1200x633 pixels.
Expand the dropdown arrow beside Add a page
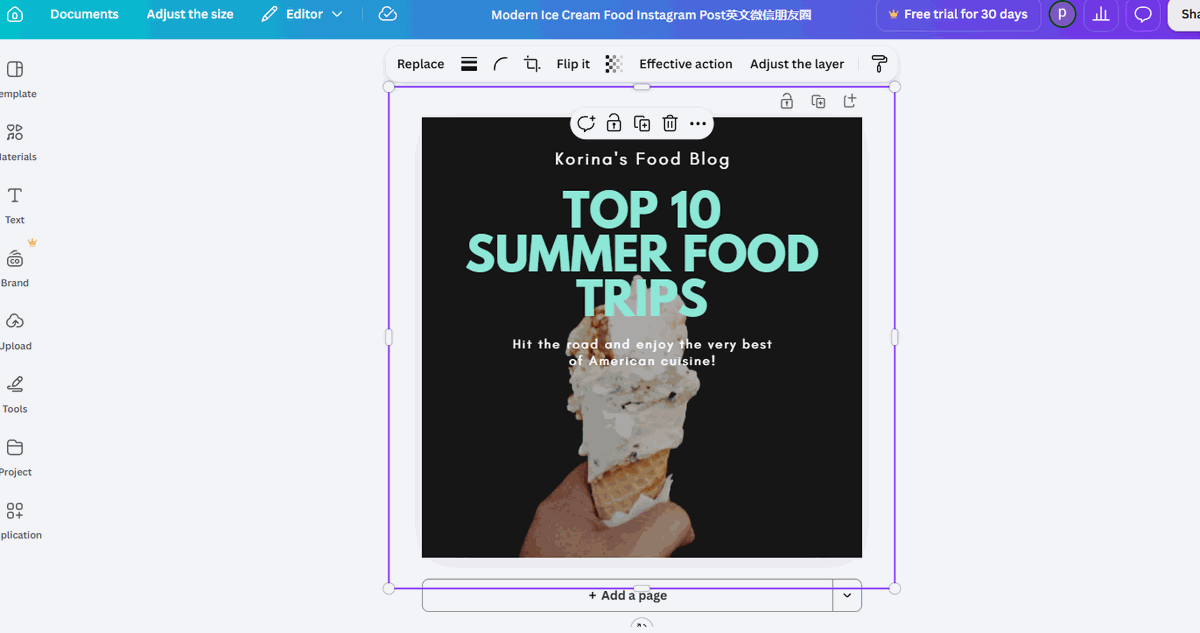[847, 595]
